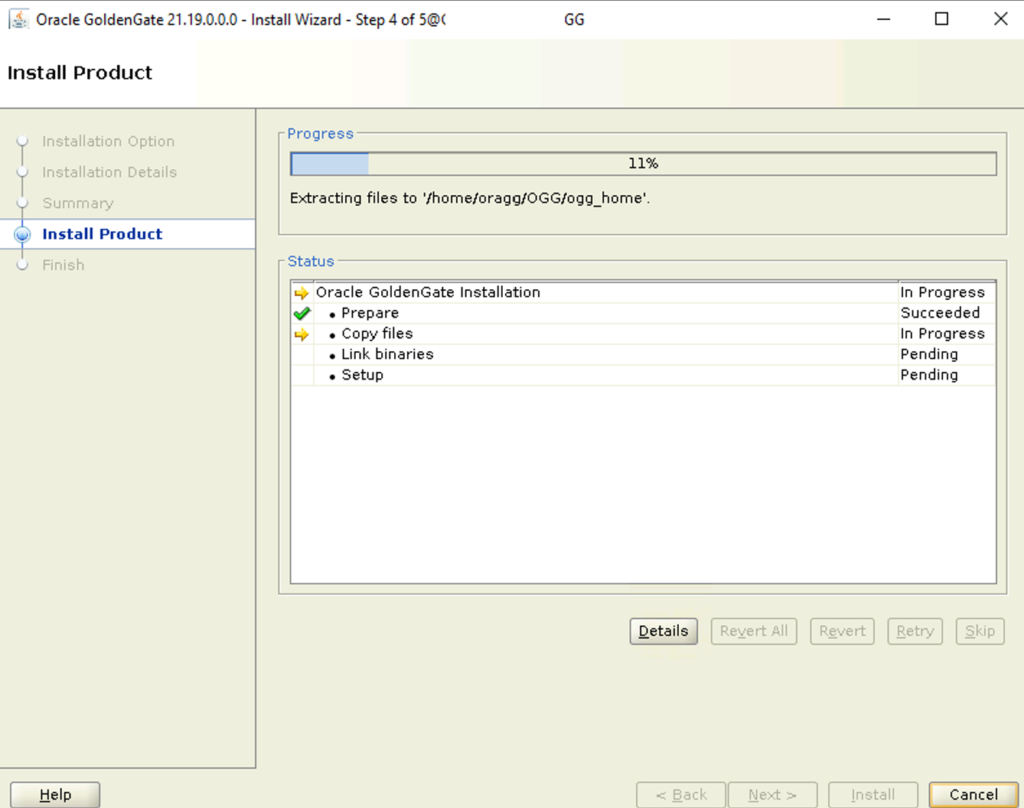The image size is (1024, 808).
Task: Select the Summary step label
Action: click(78, 203)
